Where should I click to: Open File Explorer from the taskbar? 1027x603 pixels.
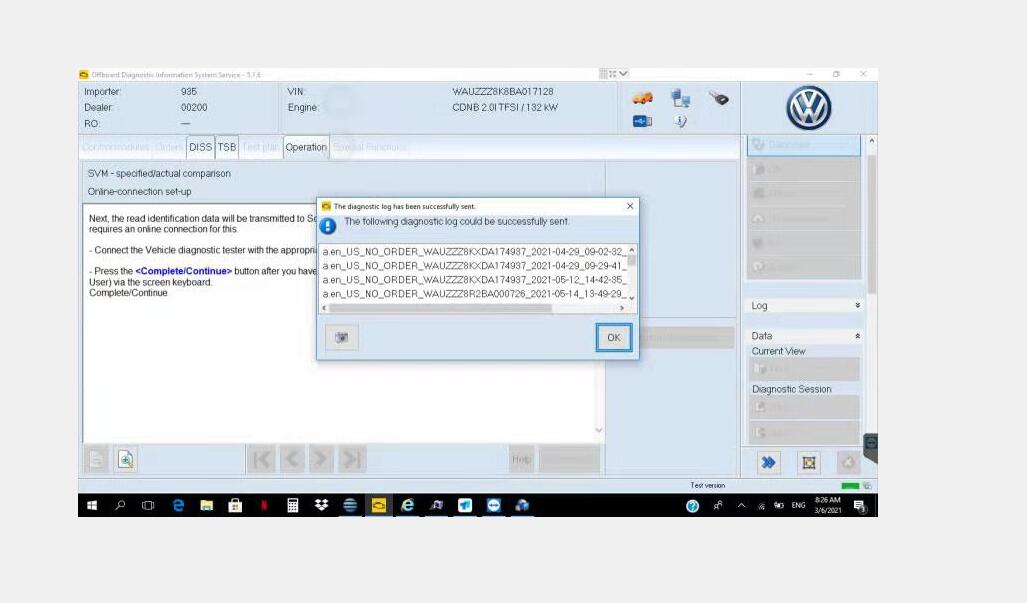coord(206,505)
